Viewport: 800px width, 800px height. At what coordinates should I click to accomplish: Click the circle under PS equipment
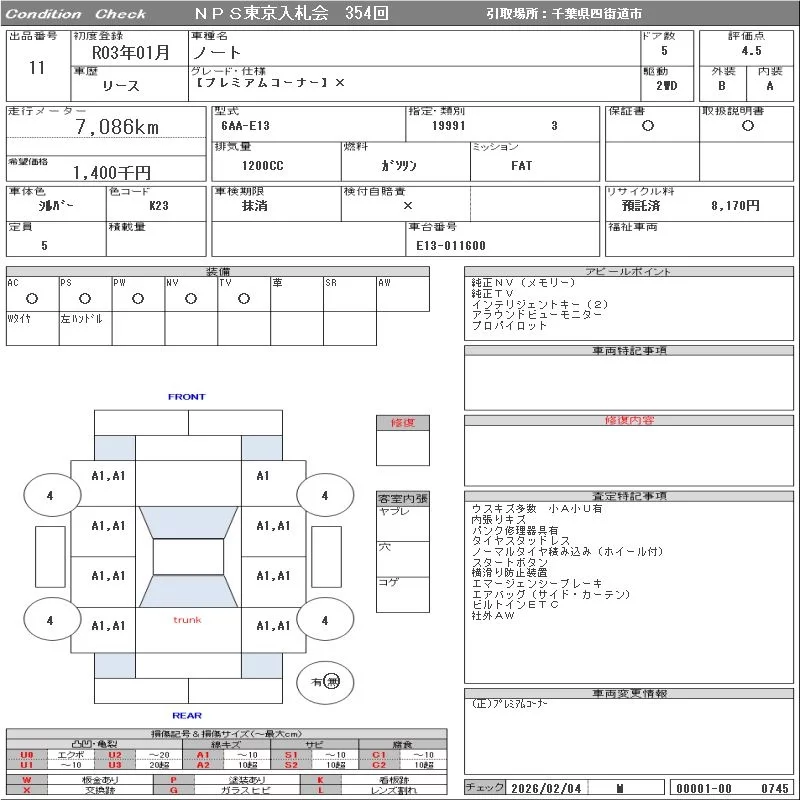pyautogui.click(x=85, y=298)
